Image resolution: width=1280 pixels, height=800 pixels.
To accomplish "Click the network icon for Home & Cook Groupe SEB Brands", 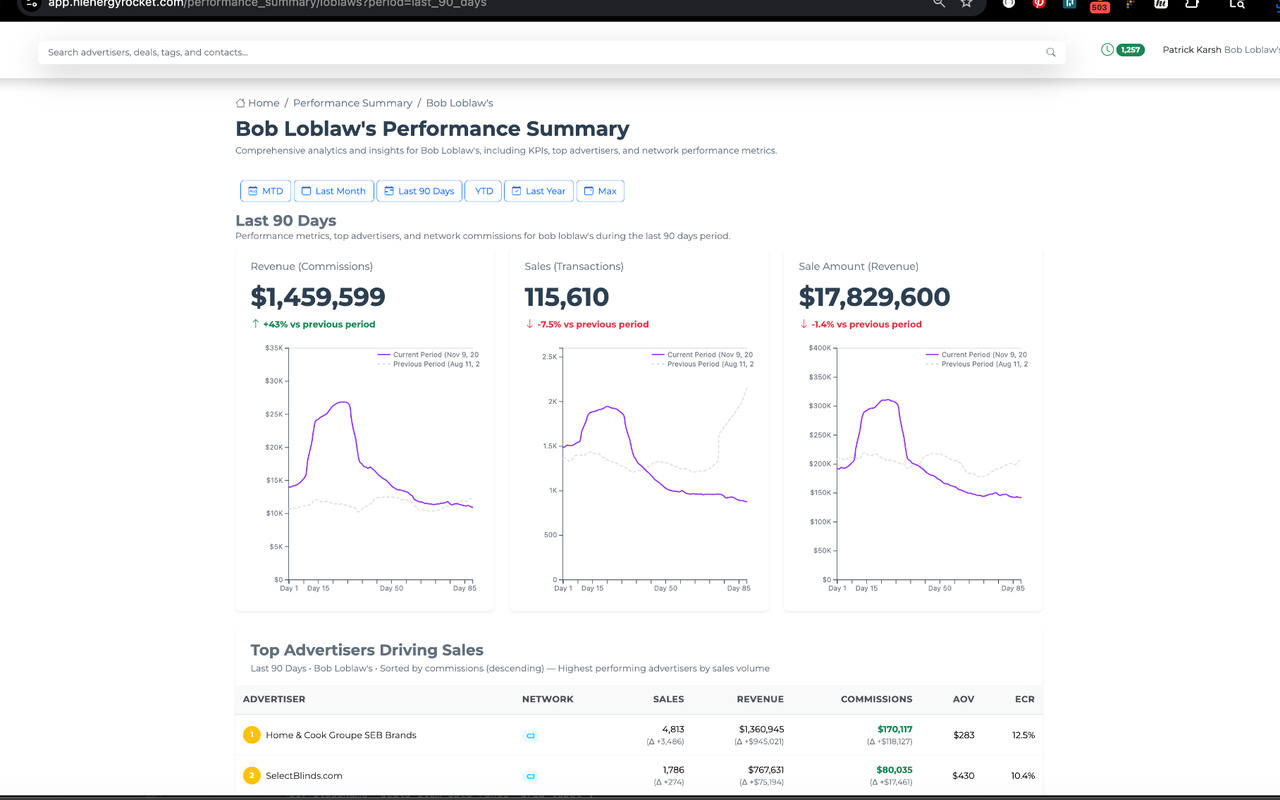I will 530,735.
